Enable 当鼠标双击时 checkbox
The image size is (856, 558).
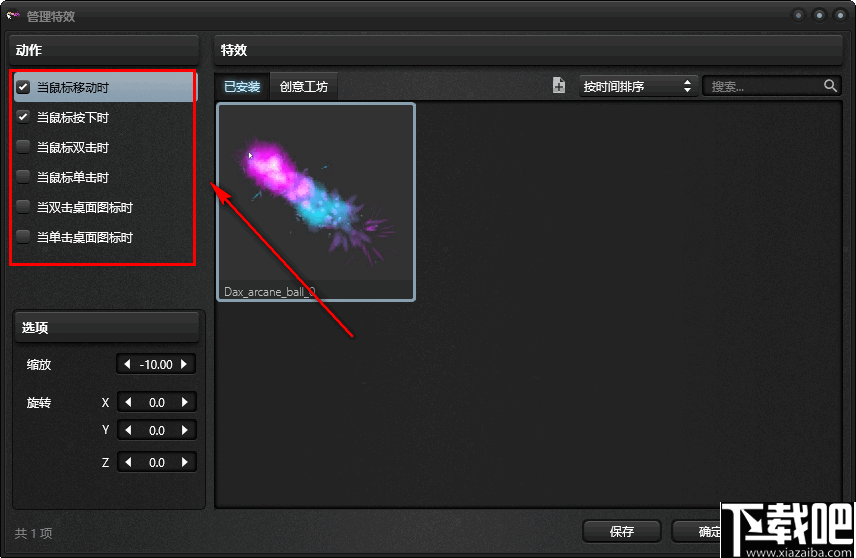[x=23, y=147]
